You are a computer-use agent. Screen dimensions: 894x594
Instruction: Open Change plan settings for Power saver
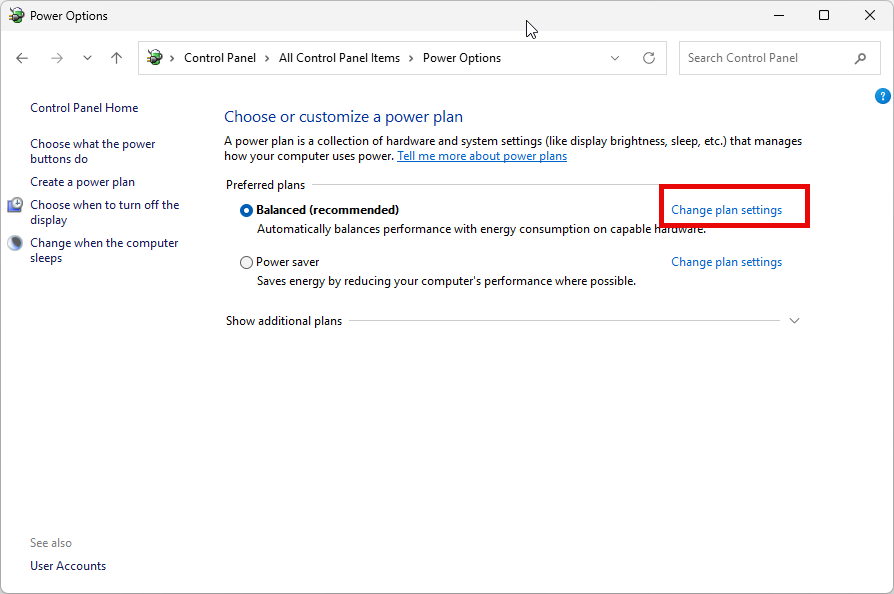coord(726,262)
